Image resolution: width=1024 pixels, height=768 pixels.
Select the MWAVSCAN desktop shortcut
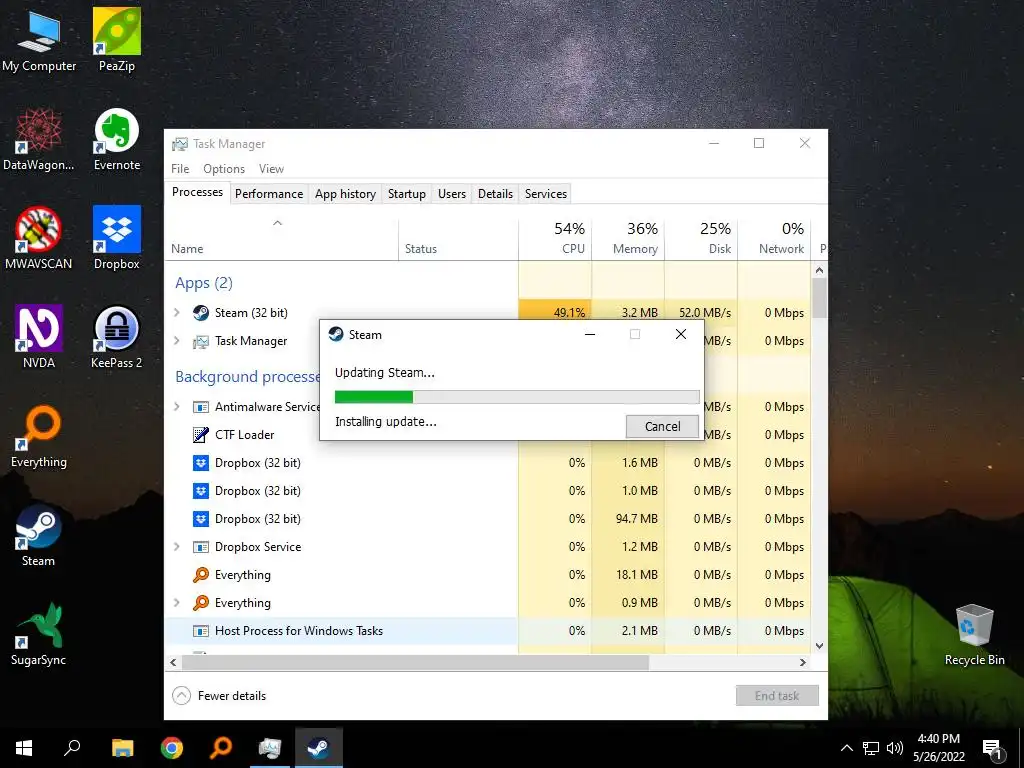click(x=39, y=238)
